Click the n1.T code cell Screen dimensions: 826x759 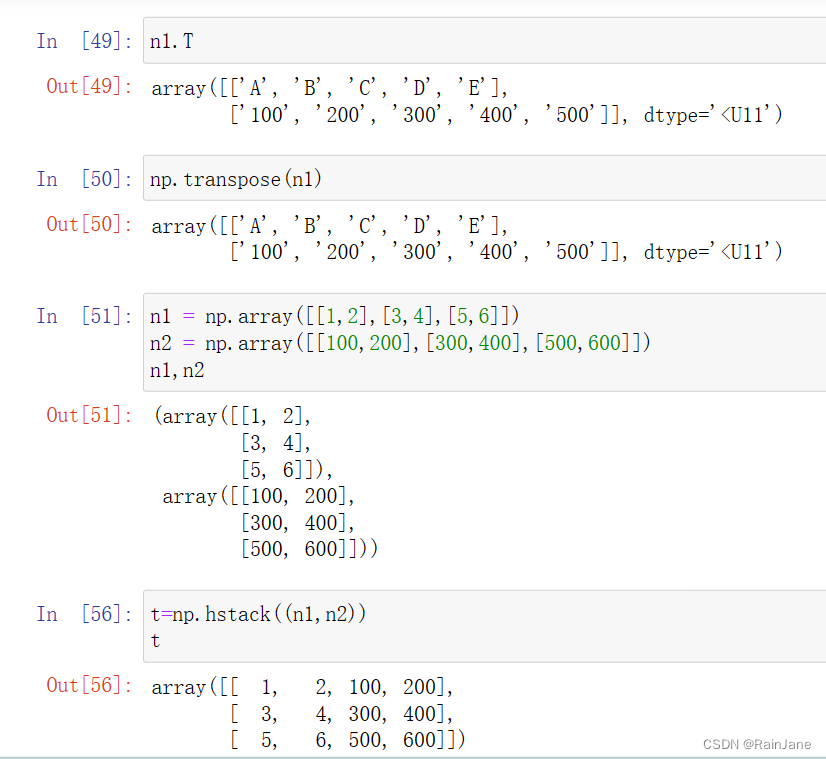(485, 41)
